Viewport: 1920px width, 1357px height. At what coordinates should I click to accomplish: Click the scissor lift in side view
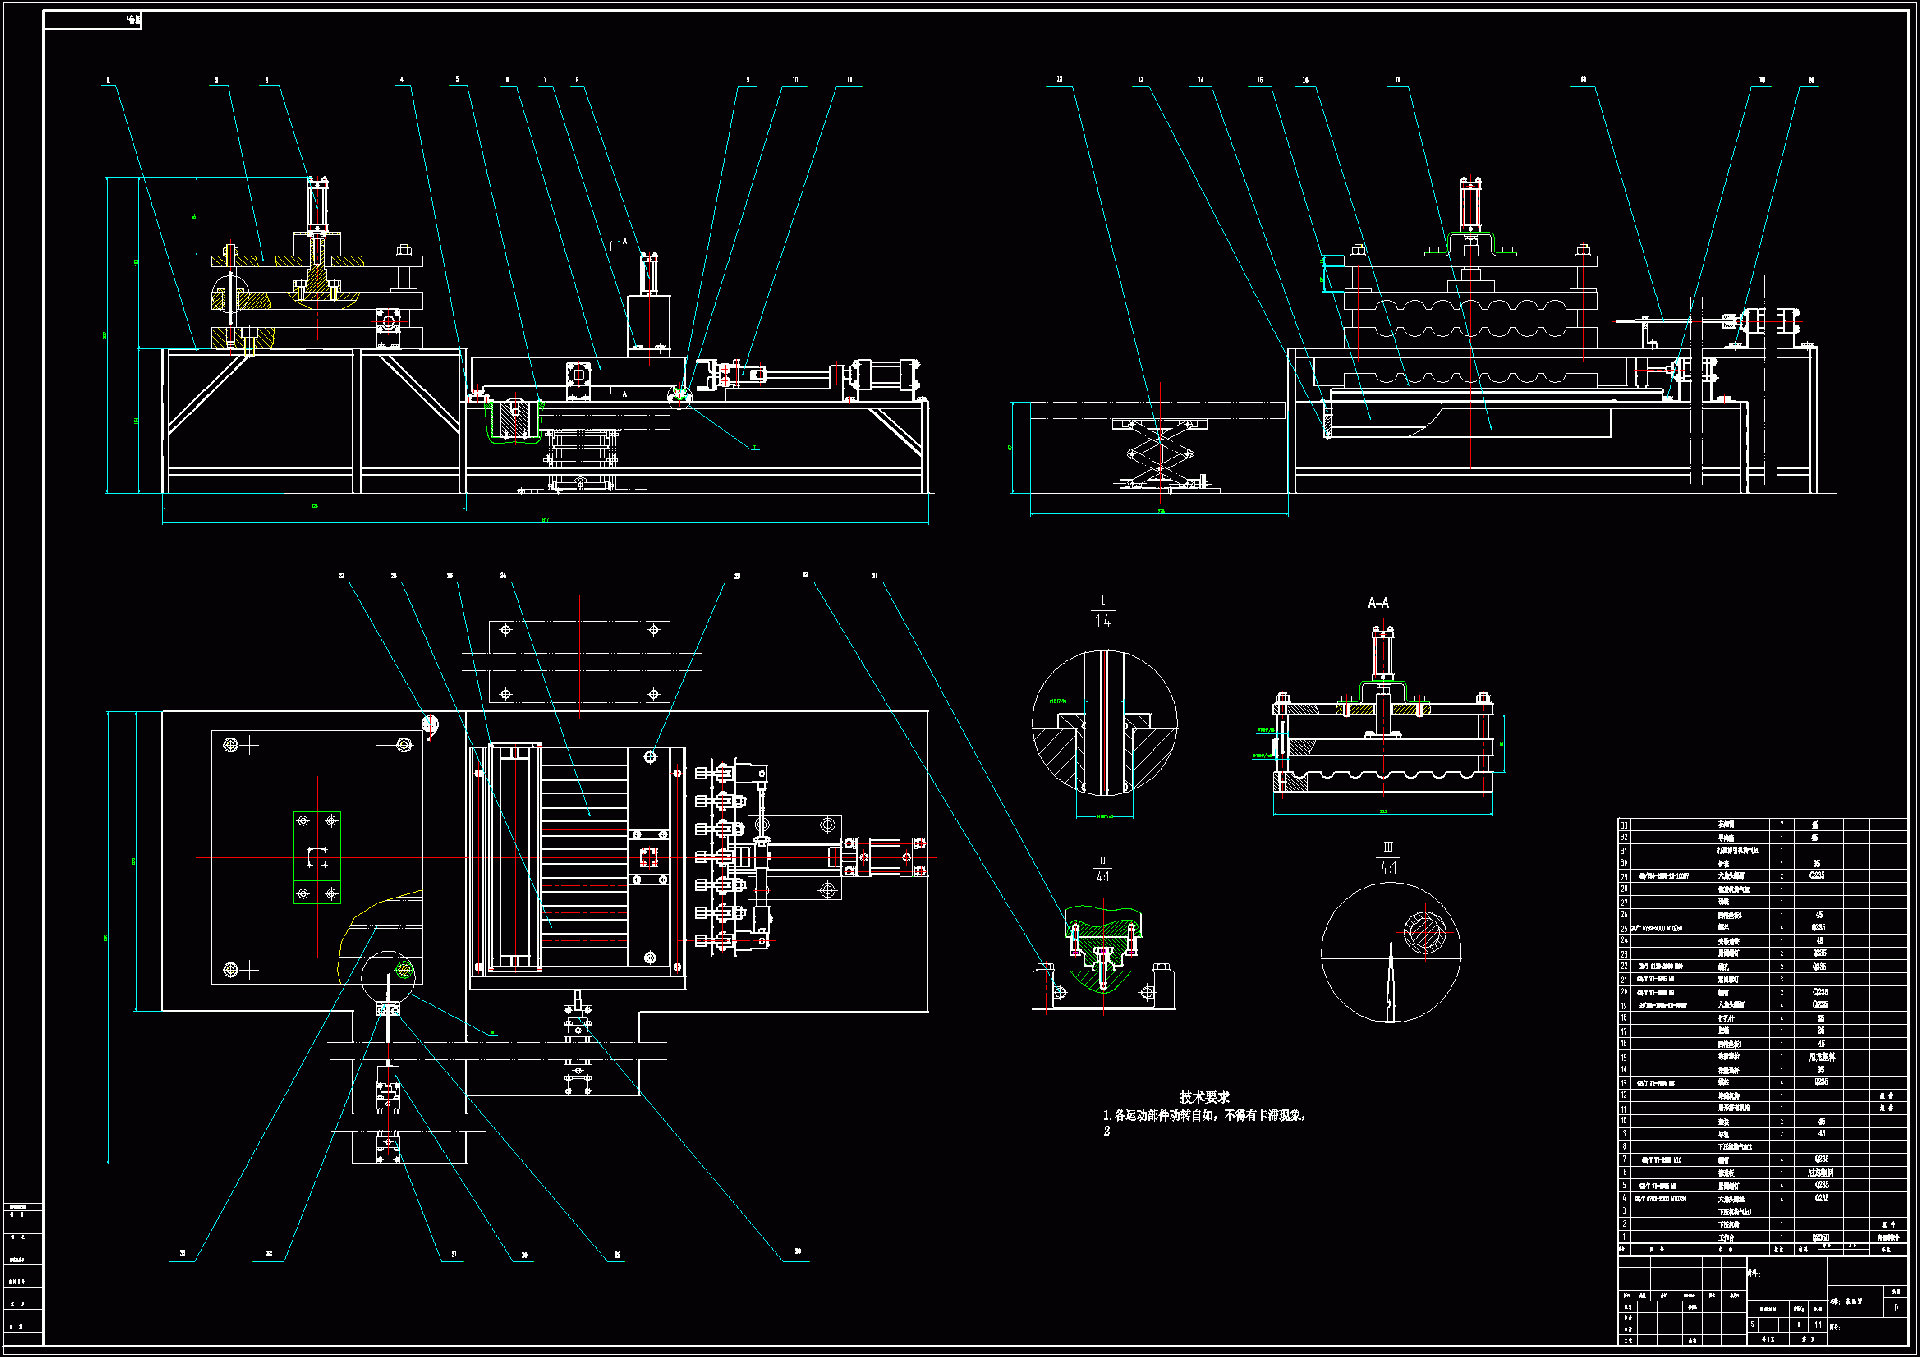tap(1160, 456)
